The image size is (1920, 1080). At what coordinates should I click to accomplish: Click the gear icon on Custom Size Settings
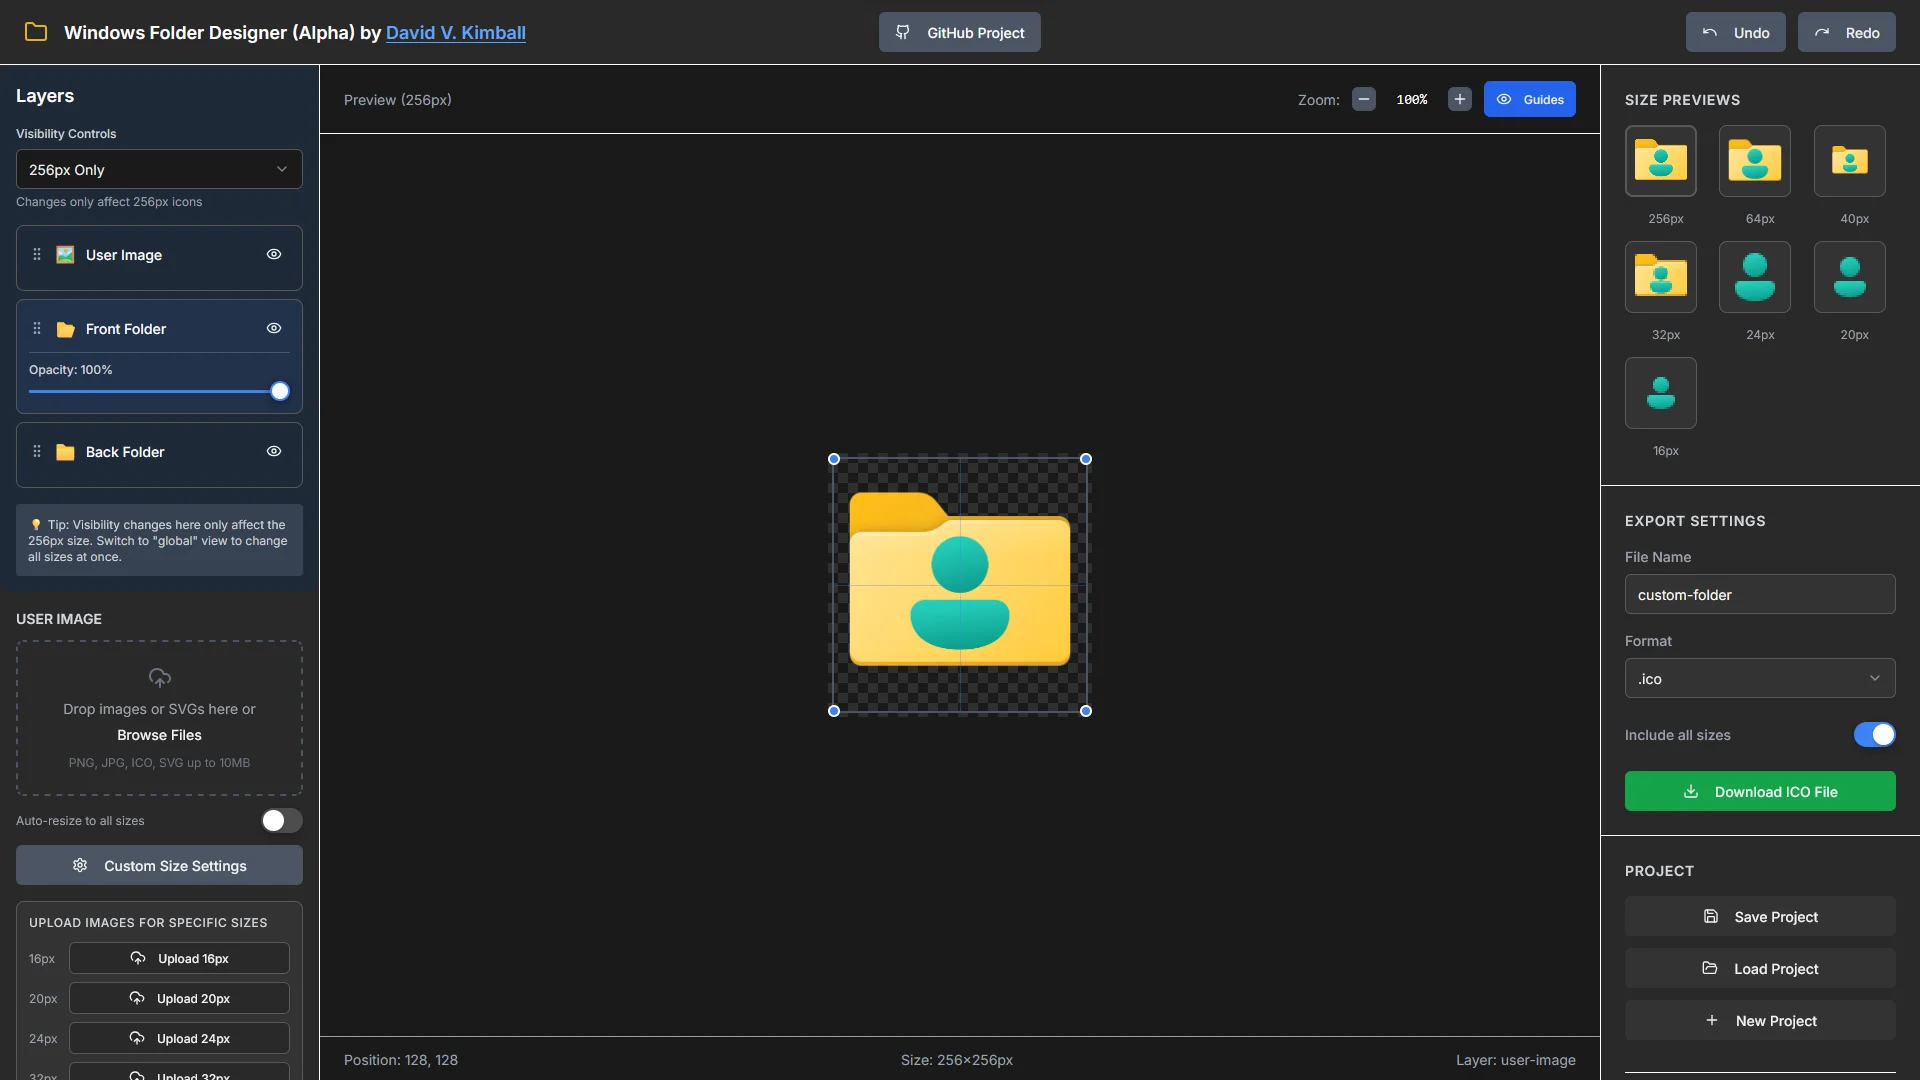(80, 866)
